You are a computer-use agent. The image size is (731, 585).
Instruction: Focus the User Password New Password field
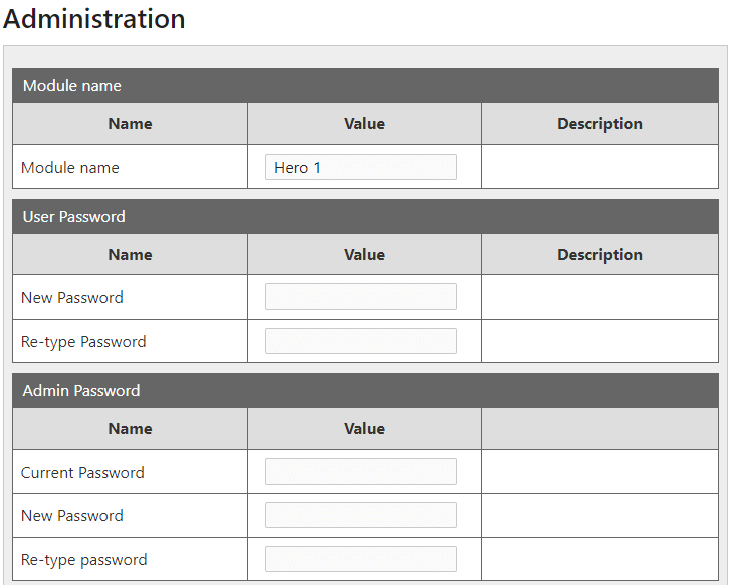tap(360, 297)
